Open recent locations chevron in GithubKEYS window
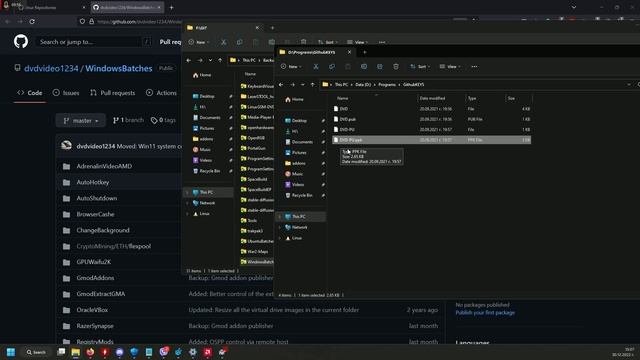Image resolution: width=640 pixels, height=360 pixels. 302,84
